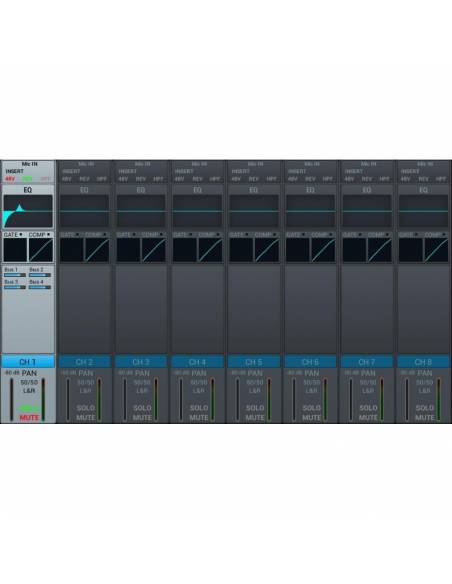Open the CH 7 gate graph

pyautogui.click(x=354, y=250)
